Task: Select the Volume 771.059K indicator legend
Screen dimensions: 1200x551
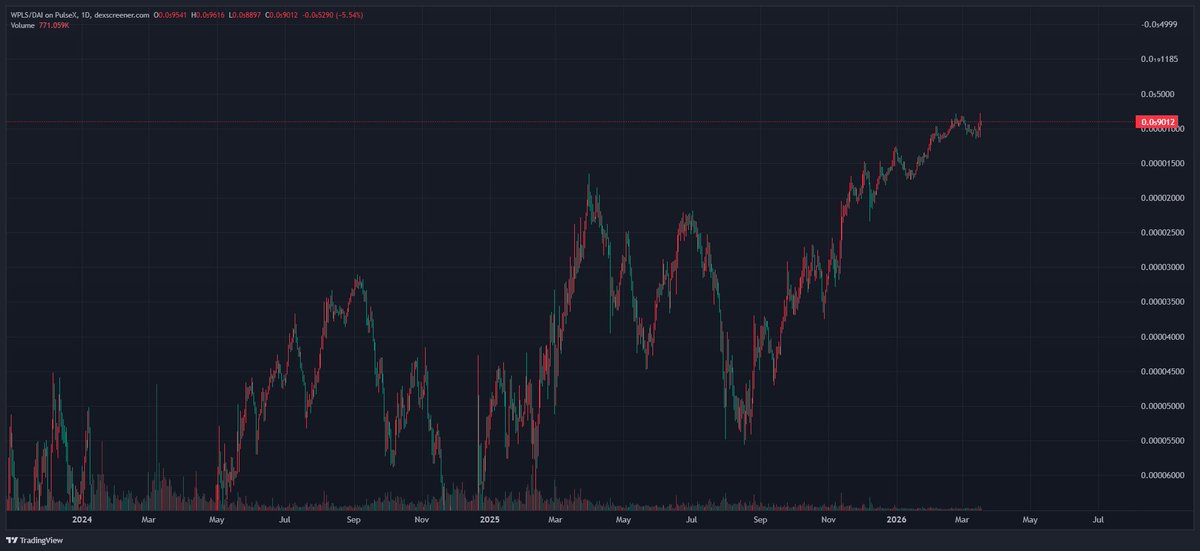Action: point(39,25)
